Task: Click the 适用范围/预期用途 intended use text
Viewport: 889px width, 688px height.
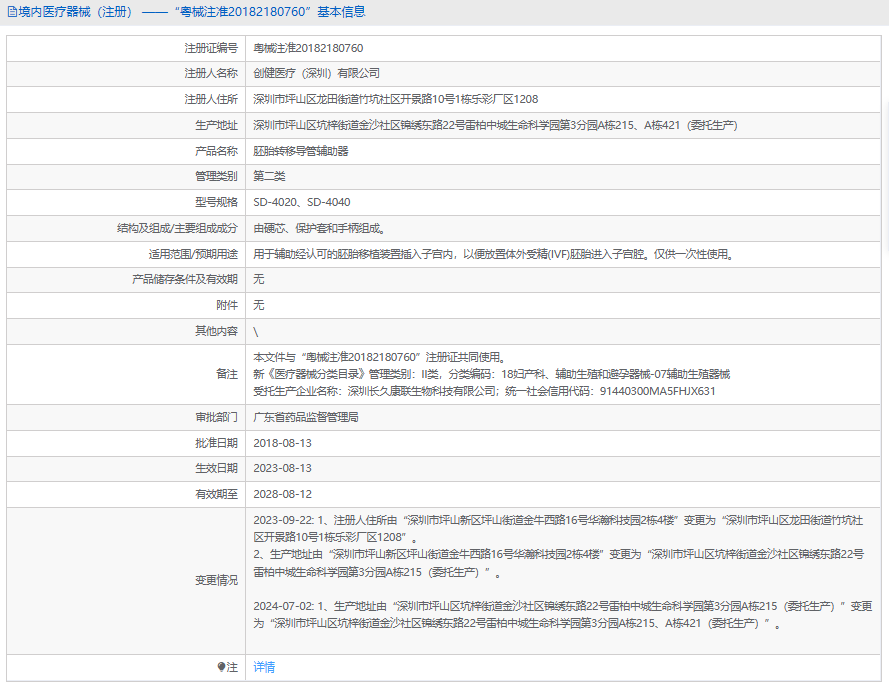Action: [493, 254]
